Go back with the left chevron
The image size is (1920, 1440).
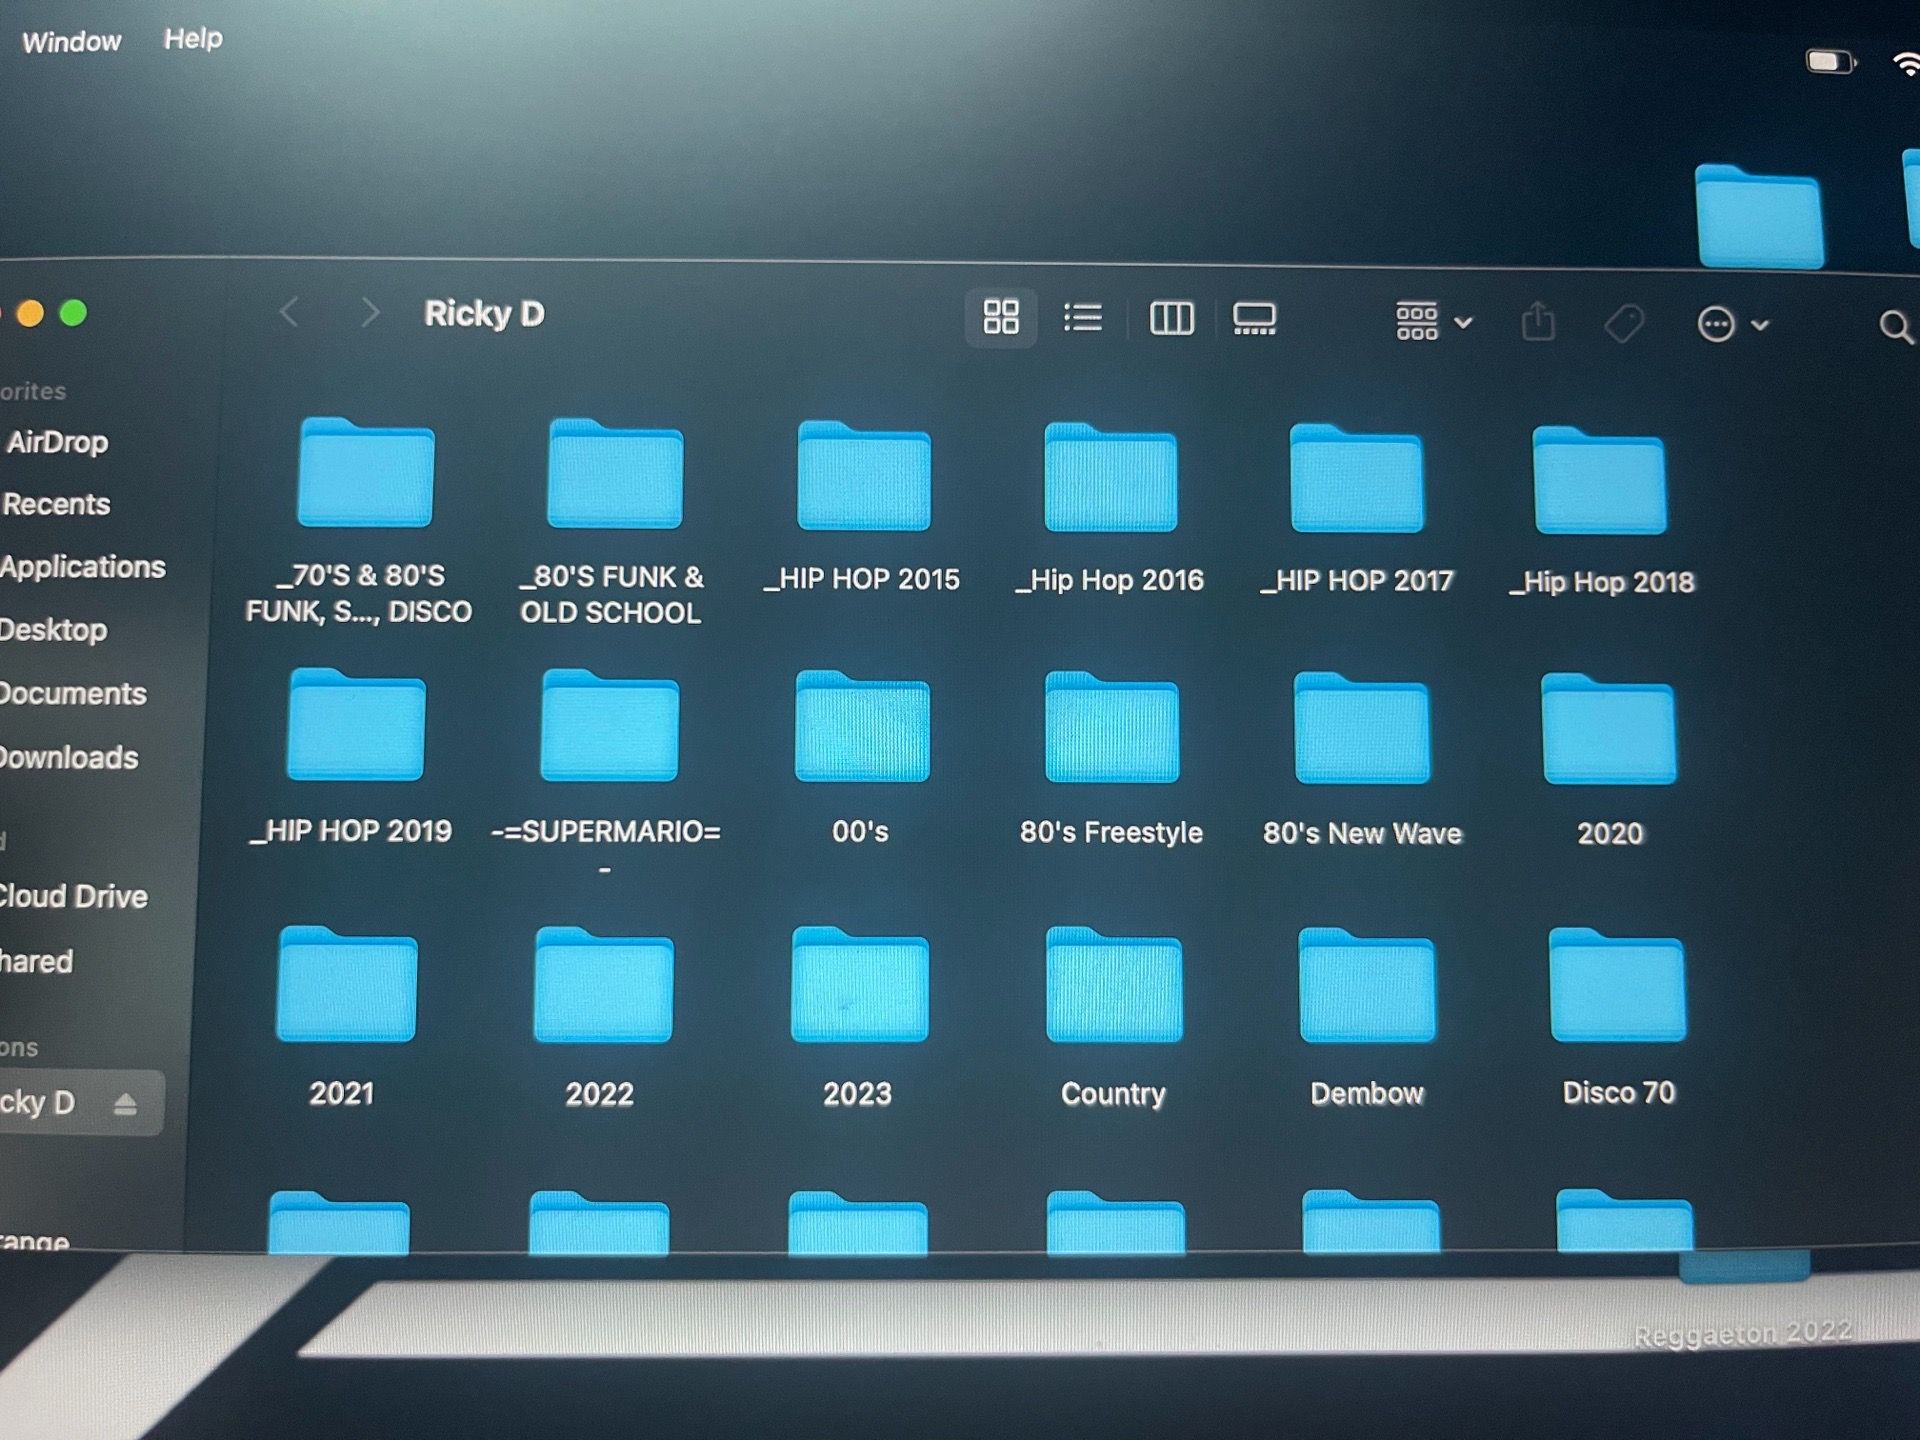(289, 313)
